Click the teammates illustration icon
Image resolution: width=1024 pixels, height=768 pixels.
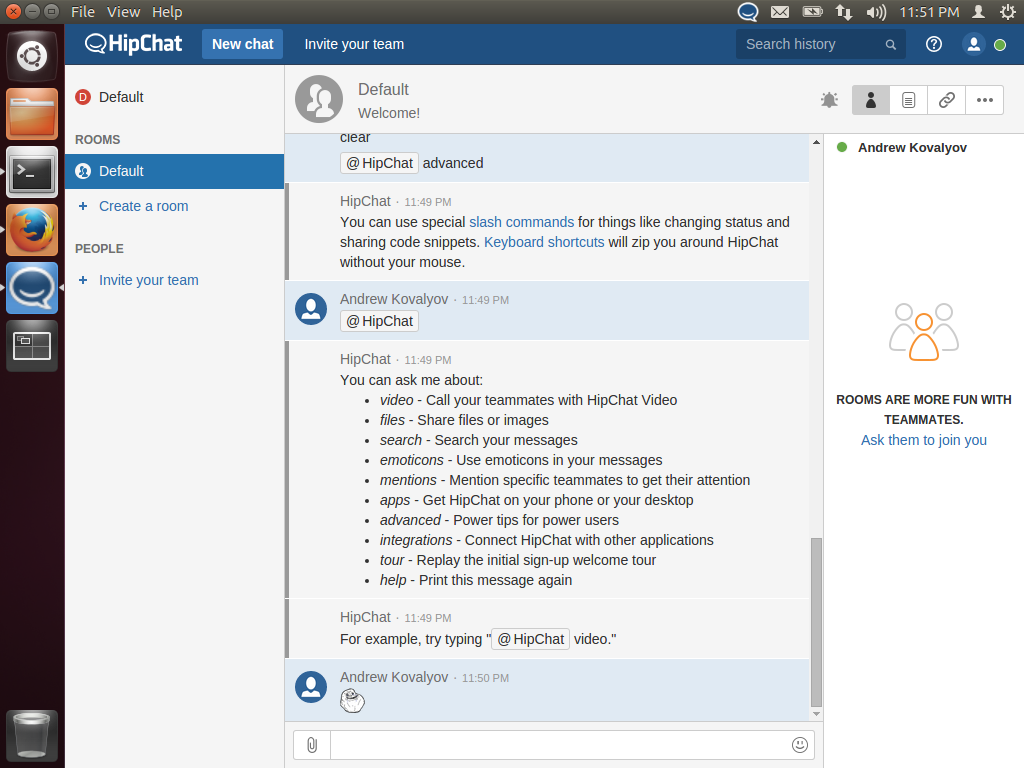(x=923, y=332)
